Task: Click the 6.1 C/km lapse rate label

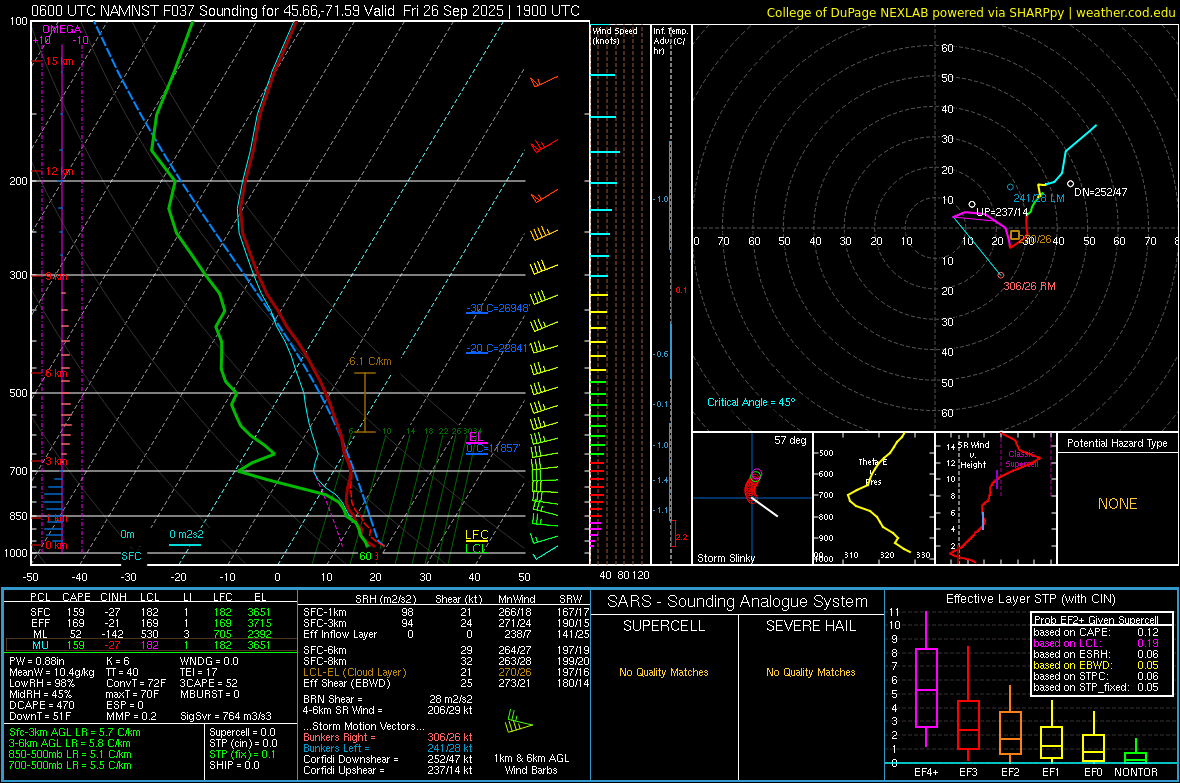Action: pos(370,361)
